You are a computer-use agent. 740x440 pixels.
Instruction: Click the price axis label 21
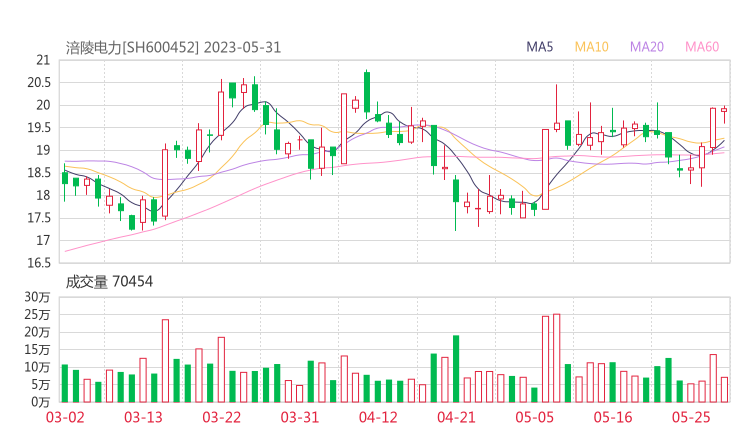pyautogui.click(x=43, y=60)
